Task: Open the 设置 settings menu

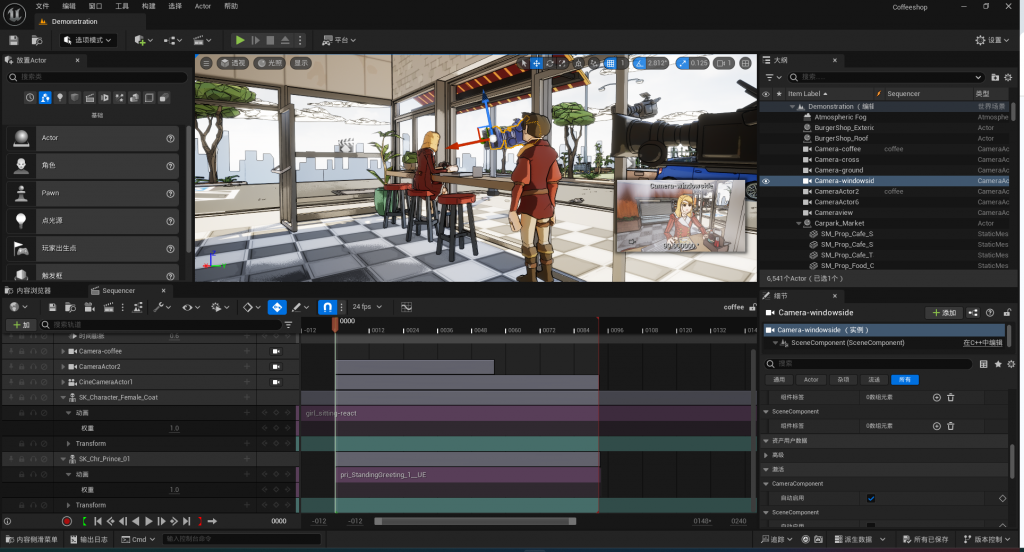Action: pyautogui.click(x=992, y=40)
